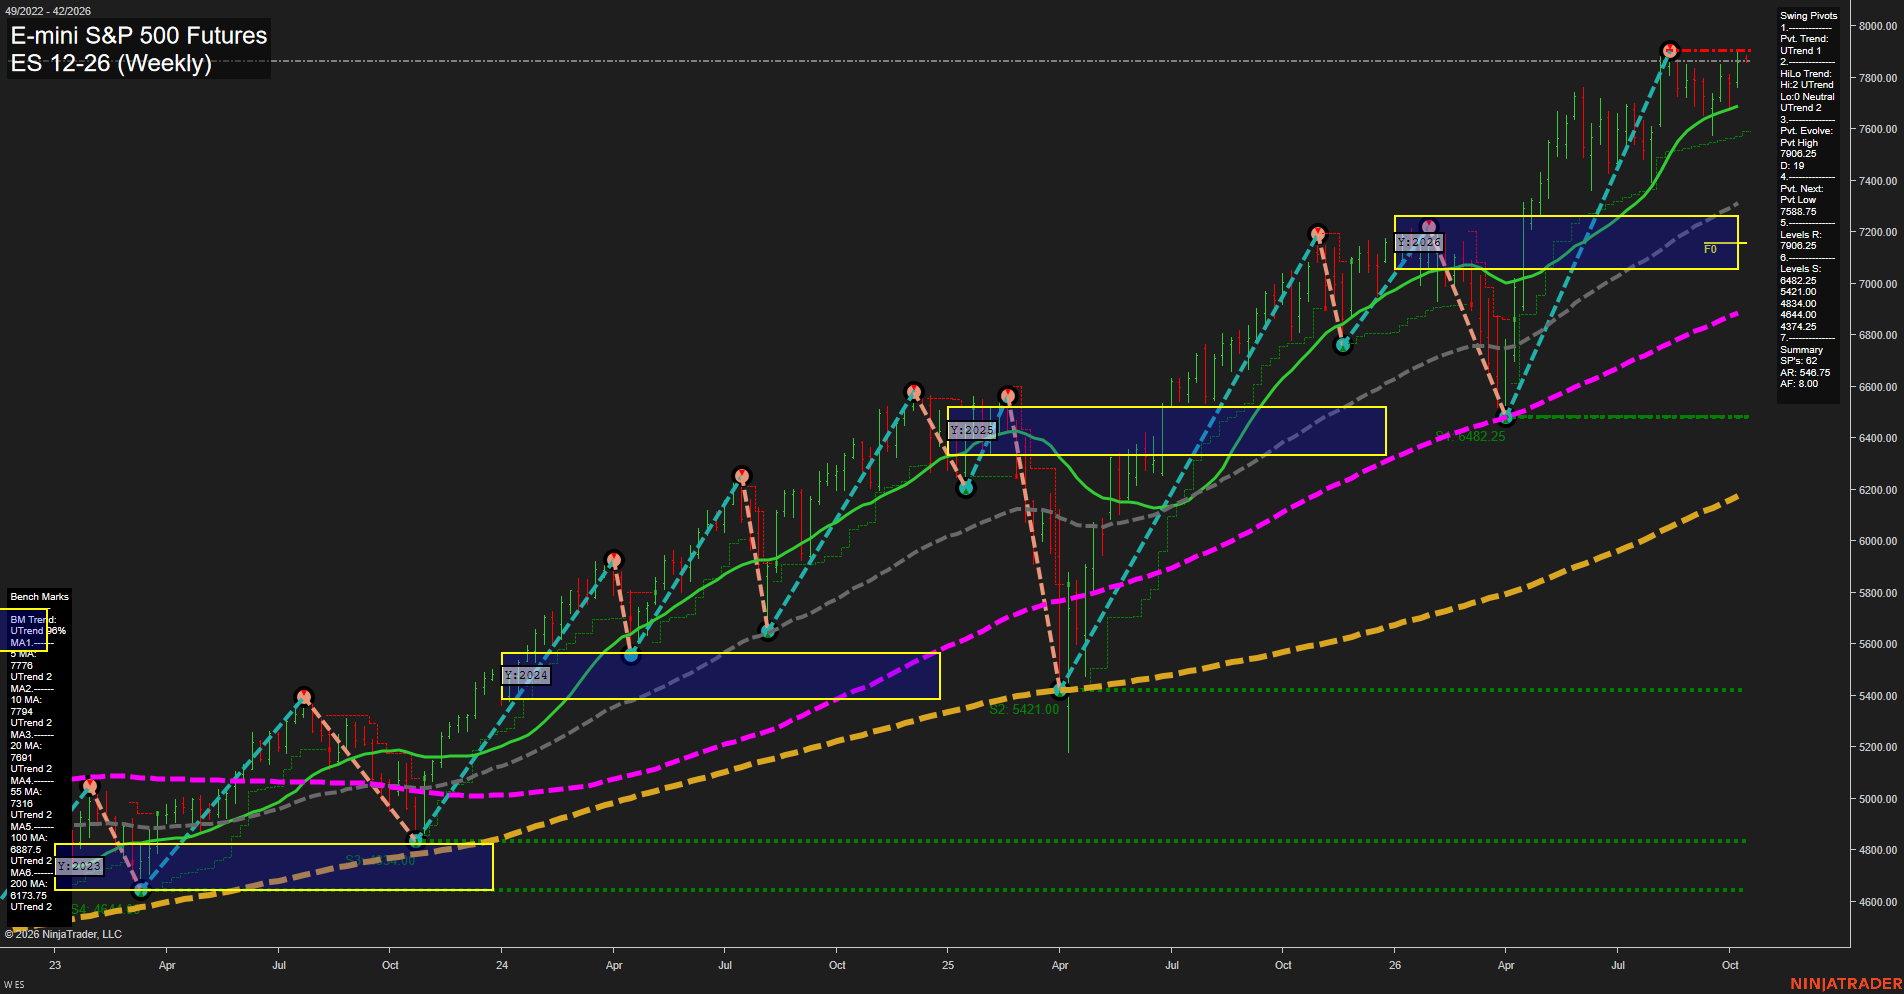Select the W ES status text
The height and width of the screenshot is (994, 1904).
click(14, 985)
